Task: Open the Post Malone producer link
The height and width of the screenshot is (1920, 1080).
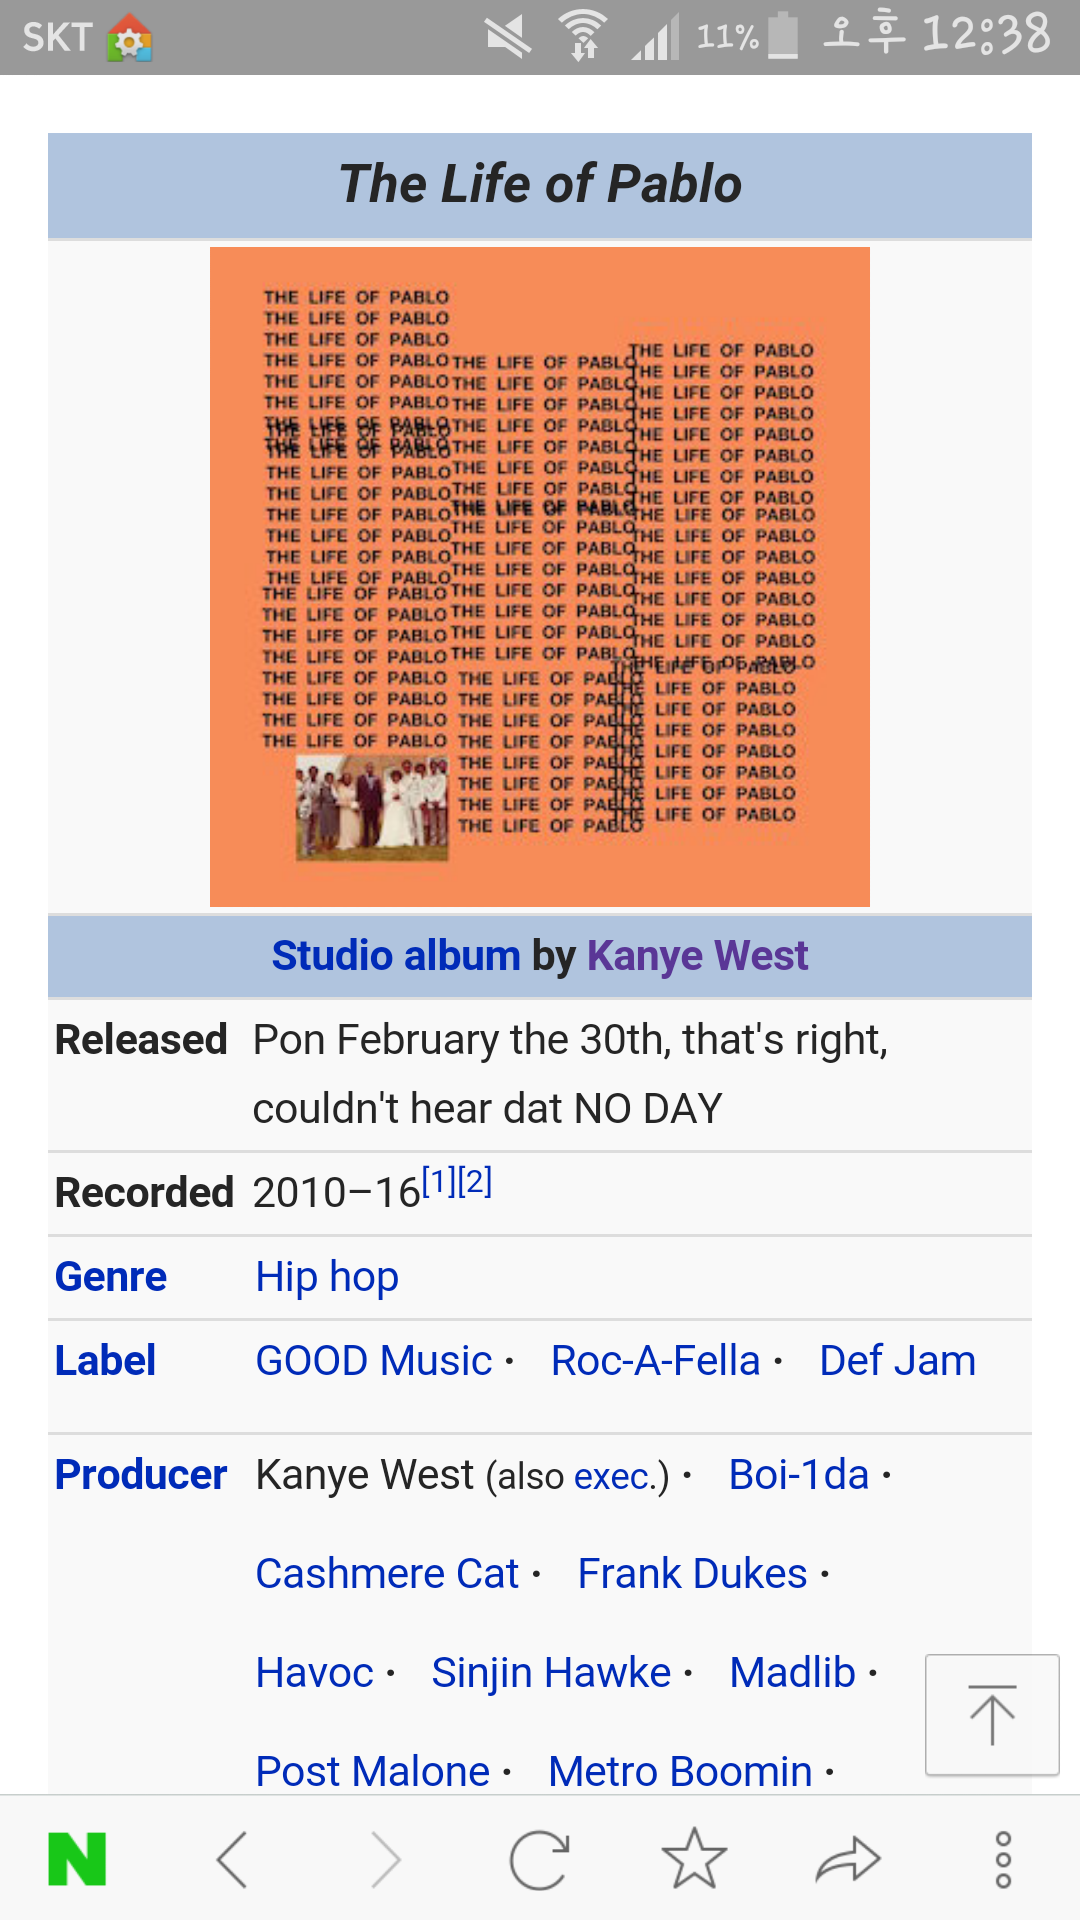Action: click(x=373, y=1772)
